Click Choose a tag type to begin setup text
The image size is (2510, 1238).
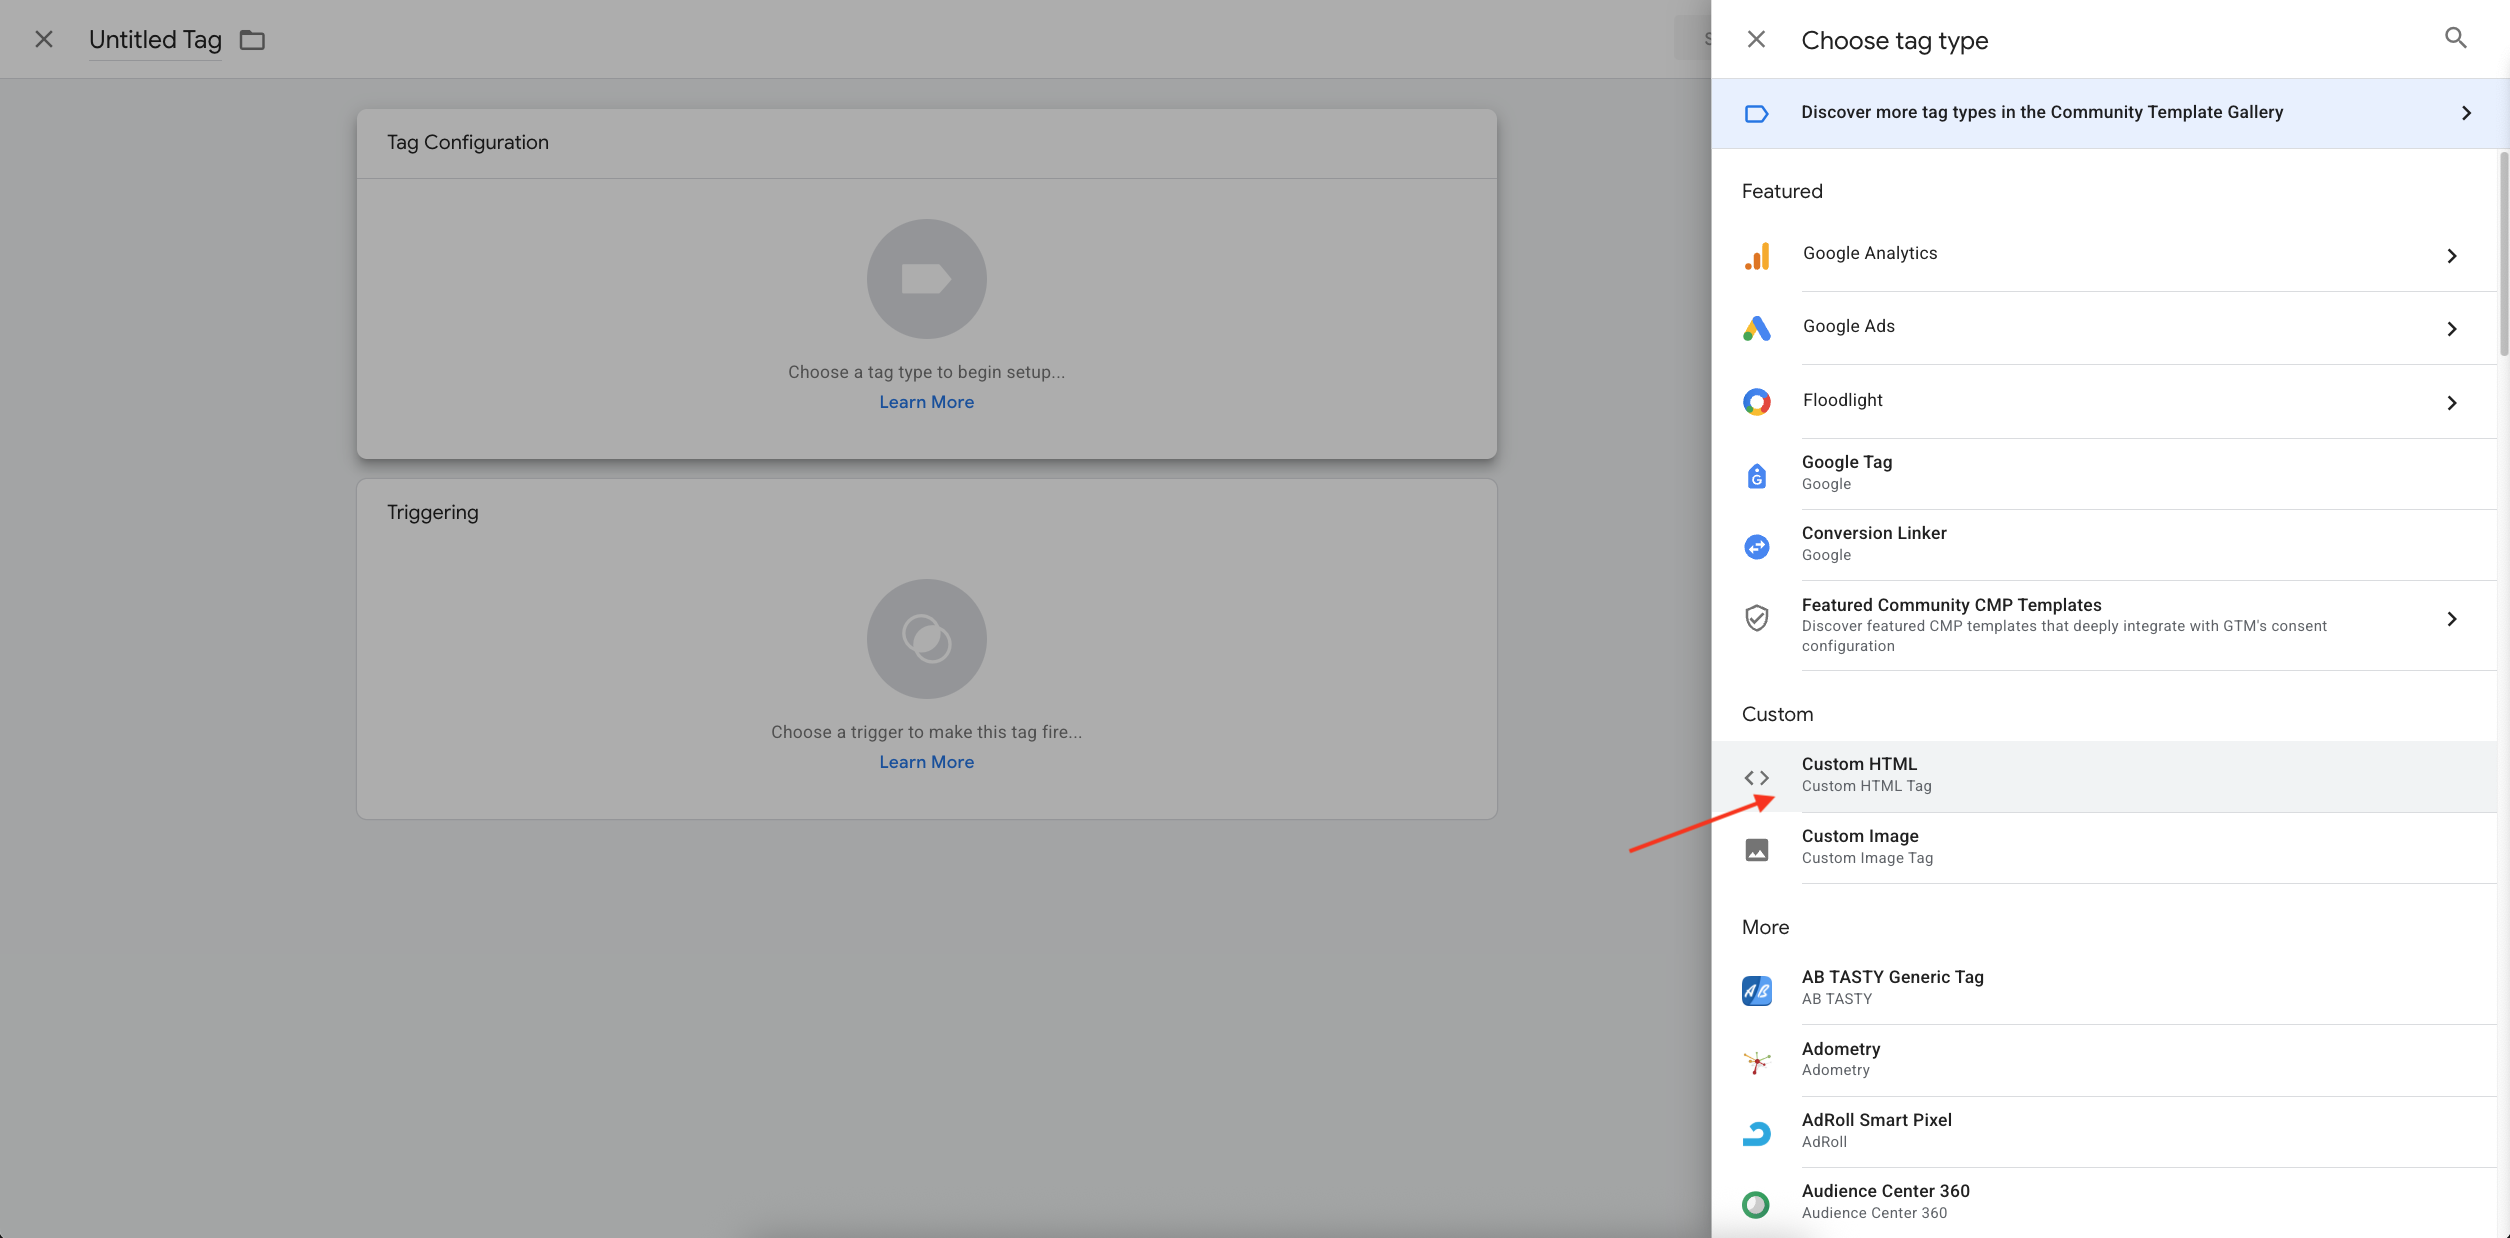(926, 372)
